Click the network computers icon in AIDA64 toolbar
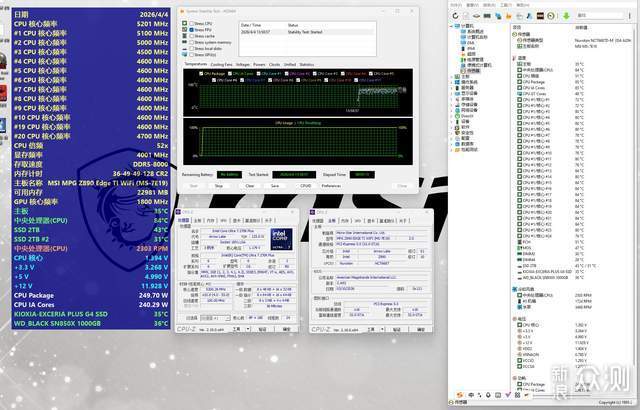 coord(498,16)
